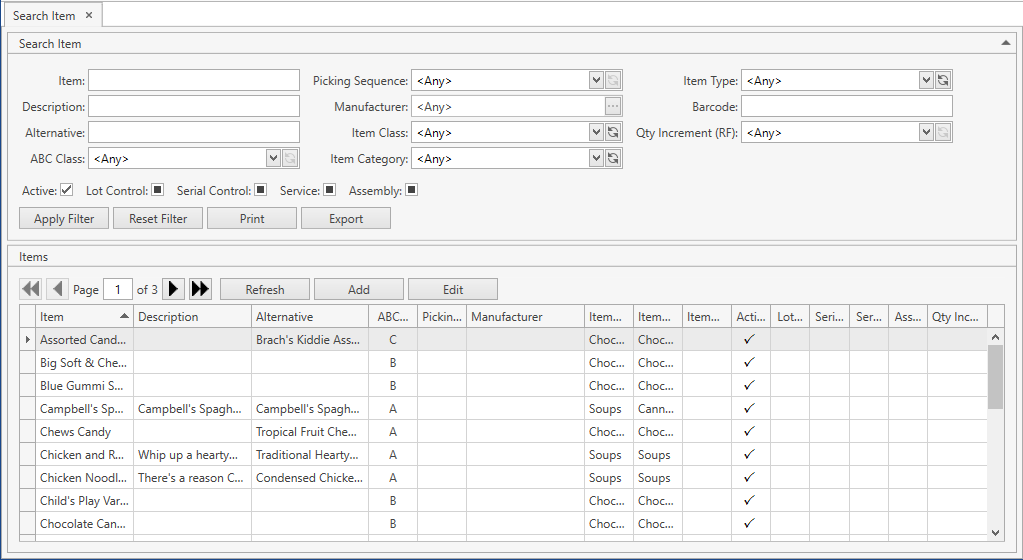This screenshot has width=1023, height=560.
Task: Refresh the ABC Class list
Action: pyautogui.click(x=290, y=159)
